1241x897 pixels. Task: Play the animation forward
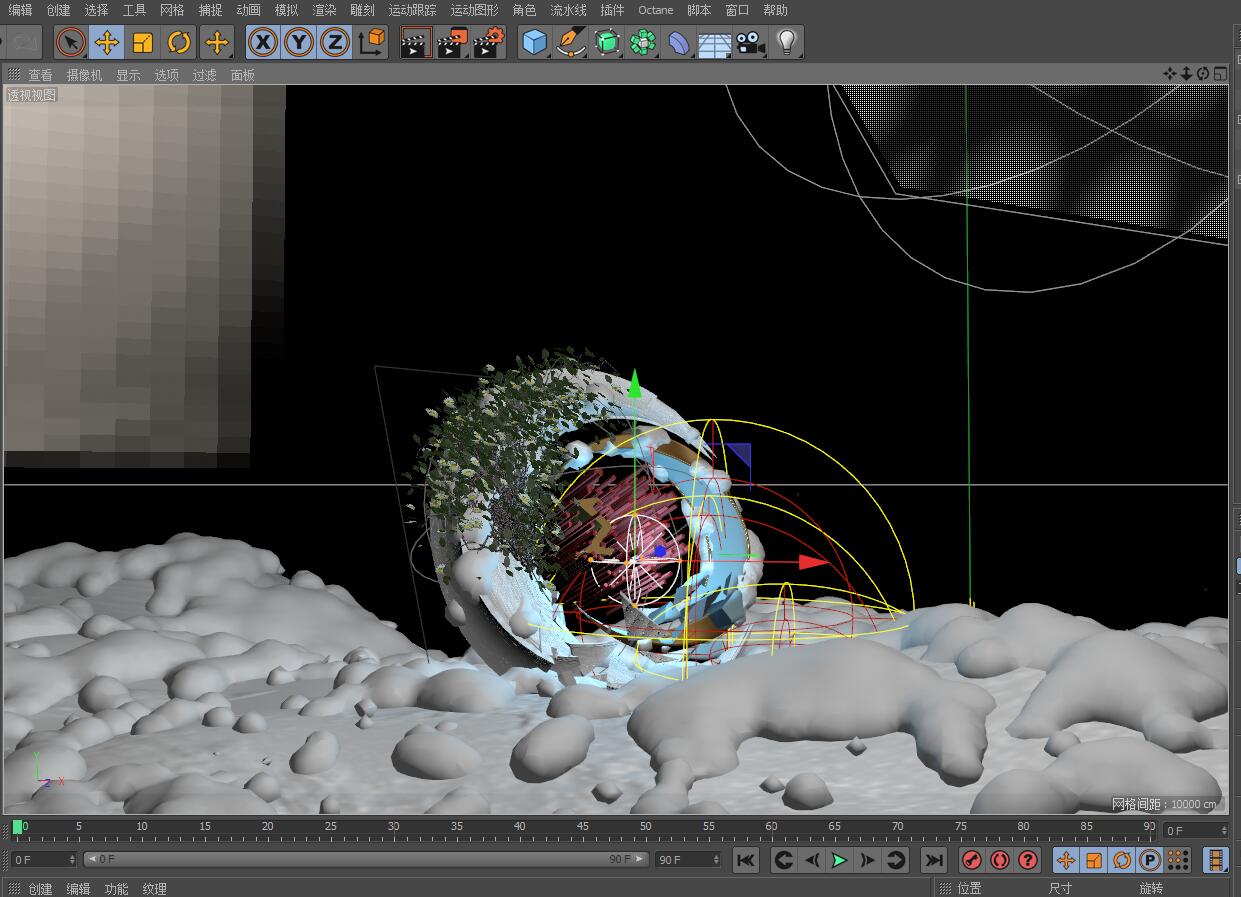[840, 860]
